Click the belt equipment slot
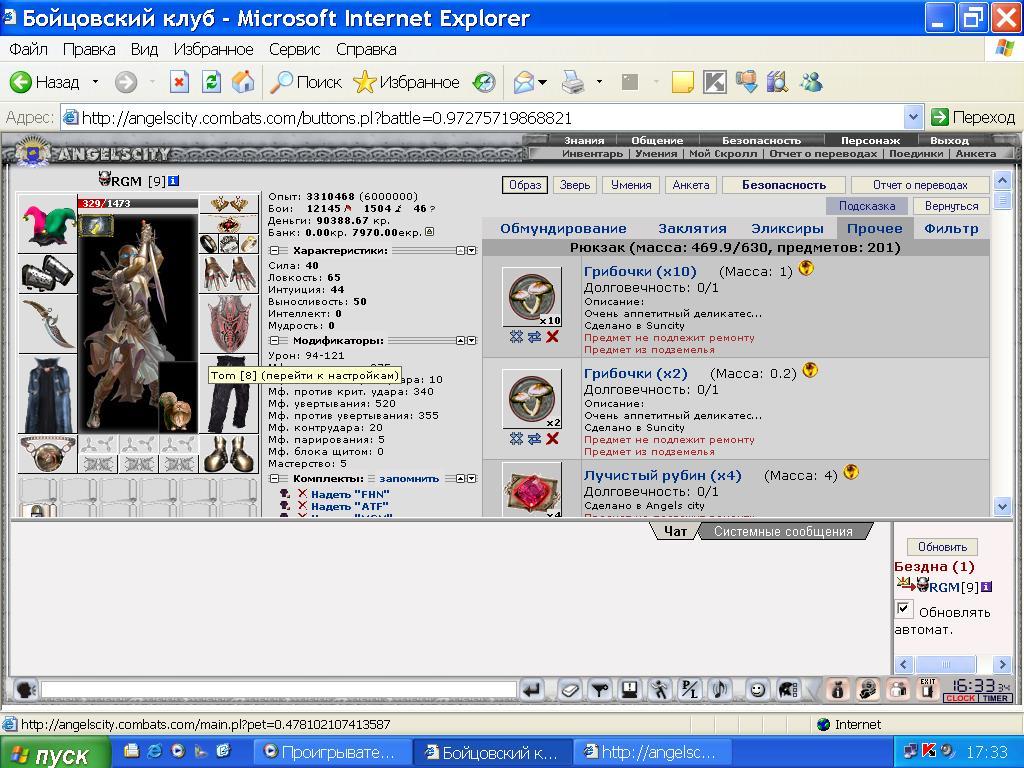The height and width of the screenshot is (768, 1024). click(x=47, y=454)
